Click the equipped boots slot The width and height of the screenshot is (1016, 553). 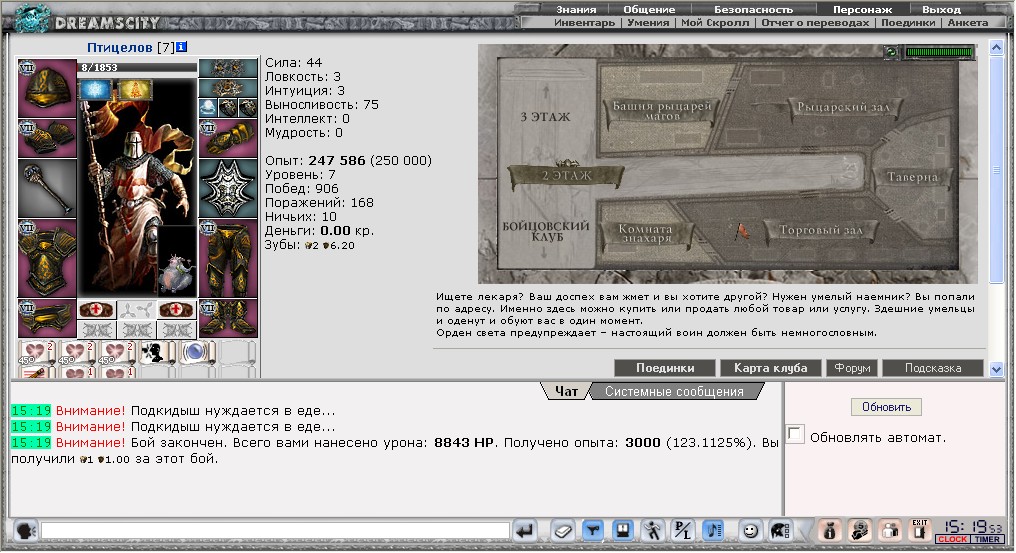pos(228,318)
